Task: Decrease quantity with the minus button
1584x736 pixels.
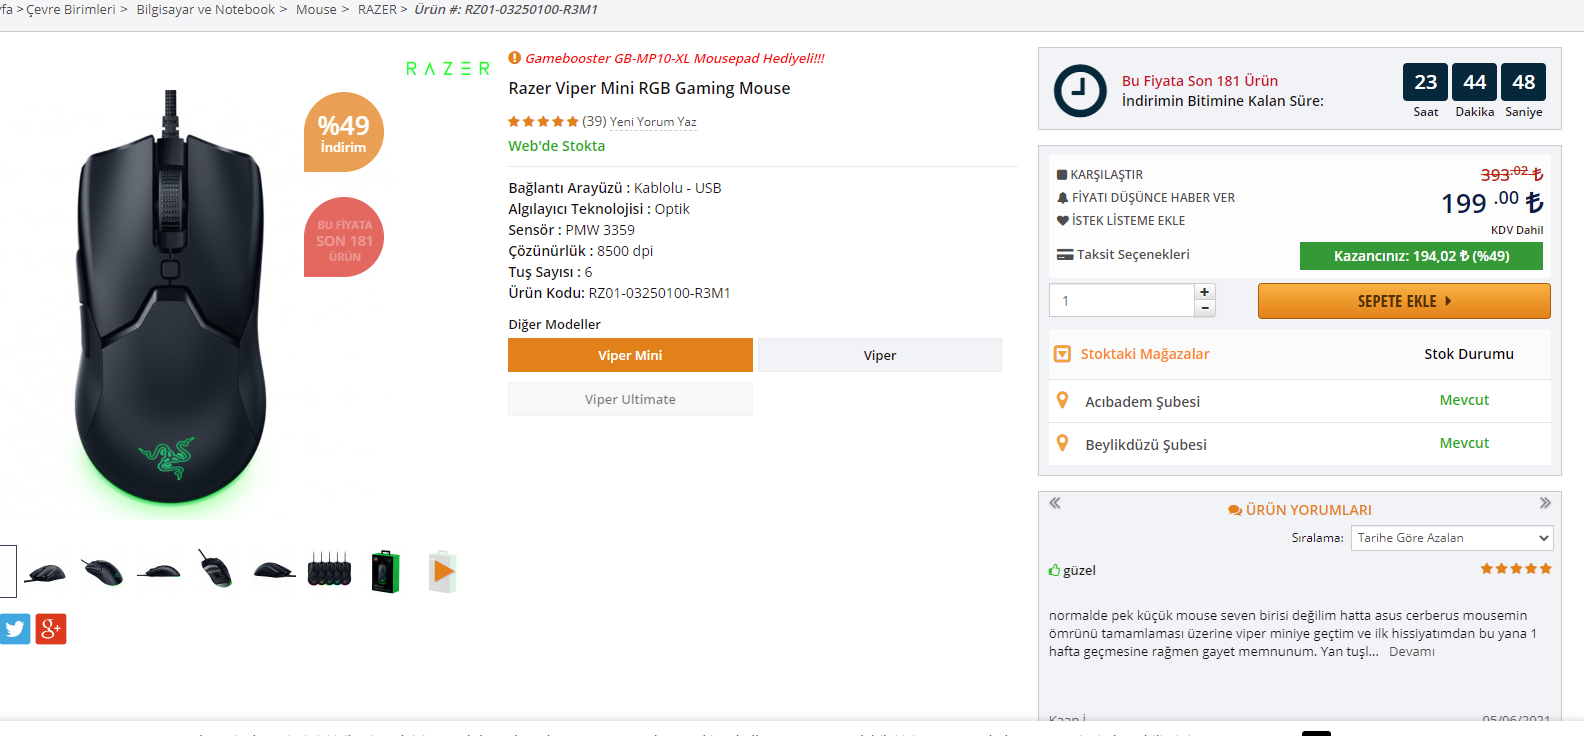Action: [1205, 308]
